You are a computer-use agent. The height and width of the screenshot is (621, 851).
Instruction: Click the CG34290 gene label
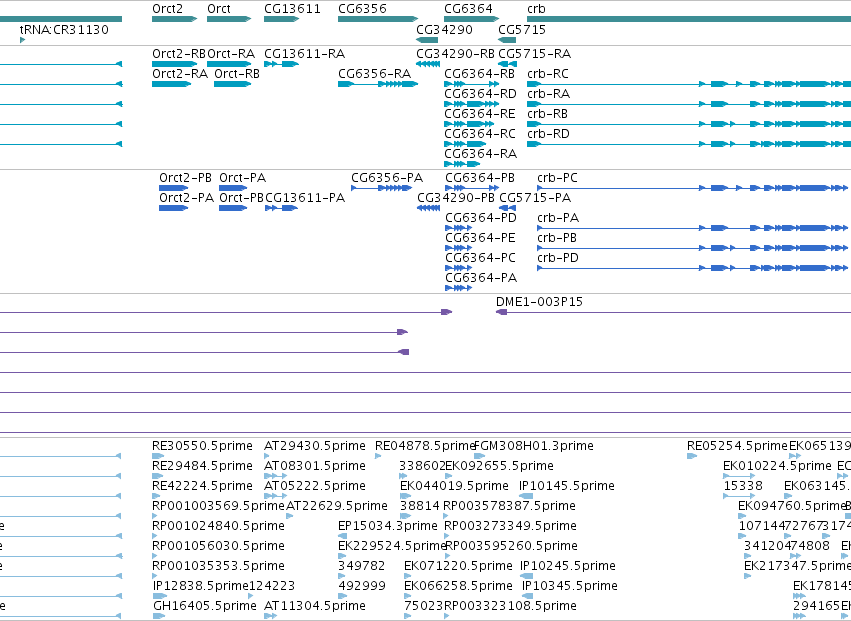tap(444, 29)
